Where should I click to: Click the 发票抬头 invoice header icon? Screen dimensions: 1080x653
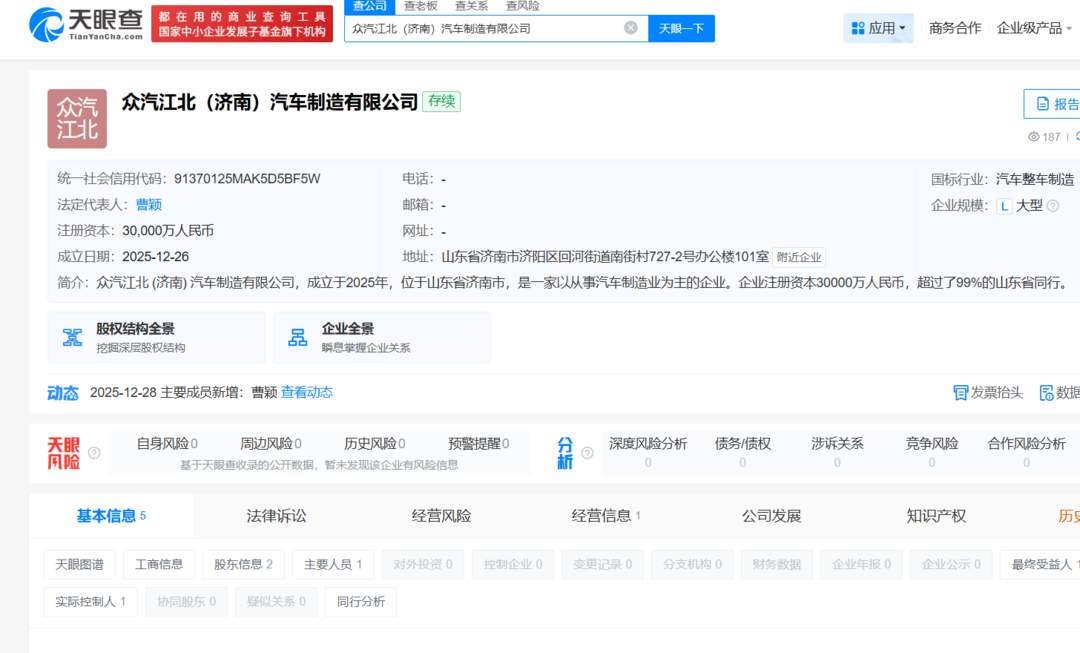[961, 392]
